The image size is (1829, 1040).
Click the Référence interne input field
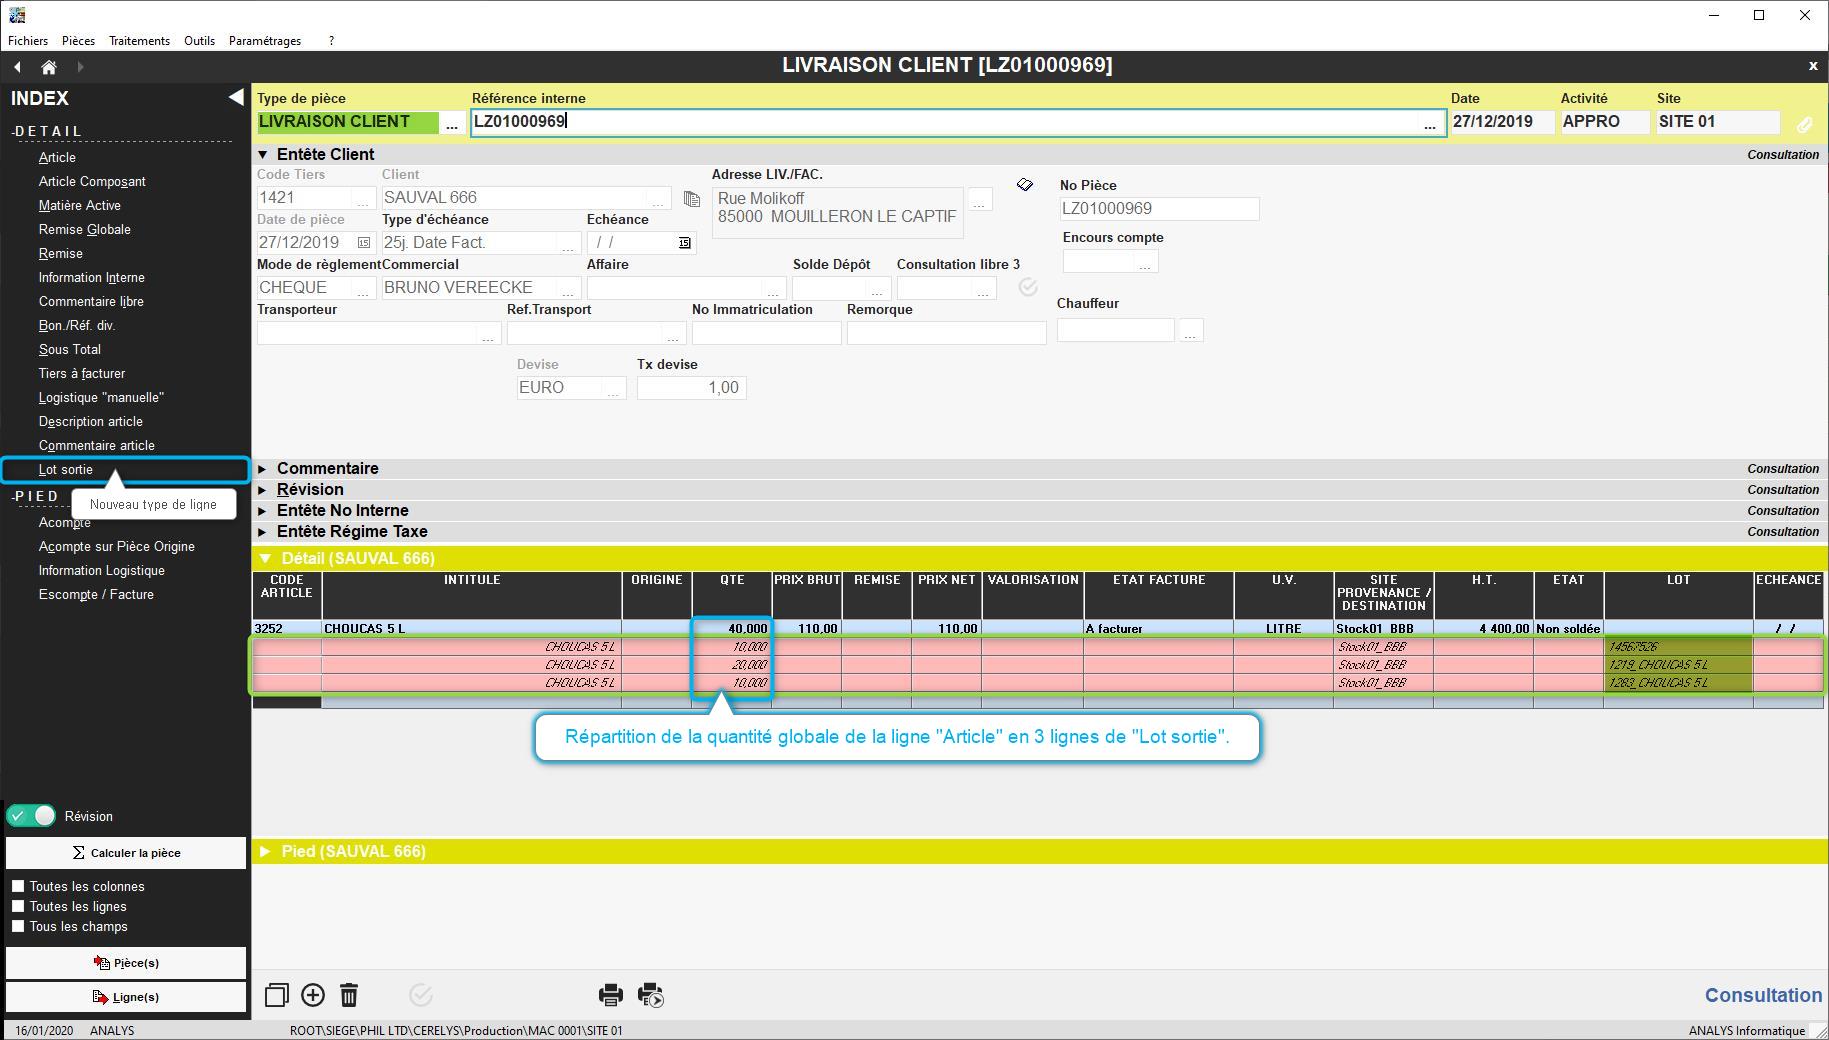tap(940, 122)
